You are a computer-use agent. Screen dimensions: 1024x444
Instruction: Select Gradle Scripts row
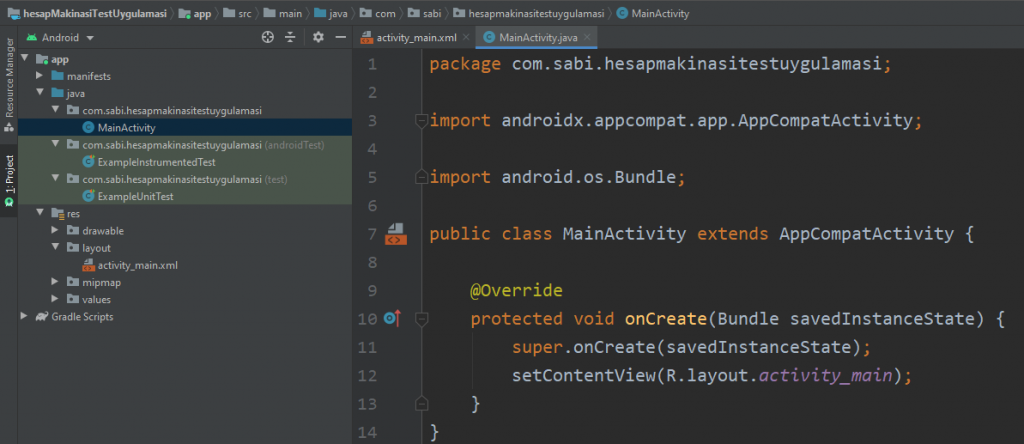point(185,317)
